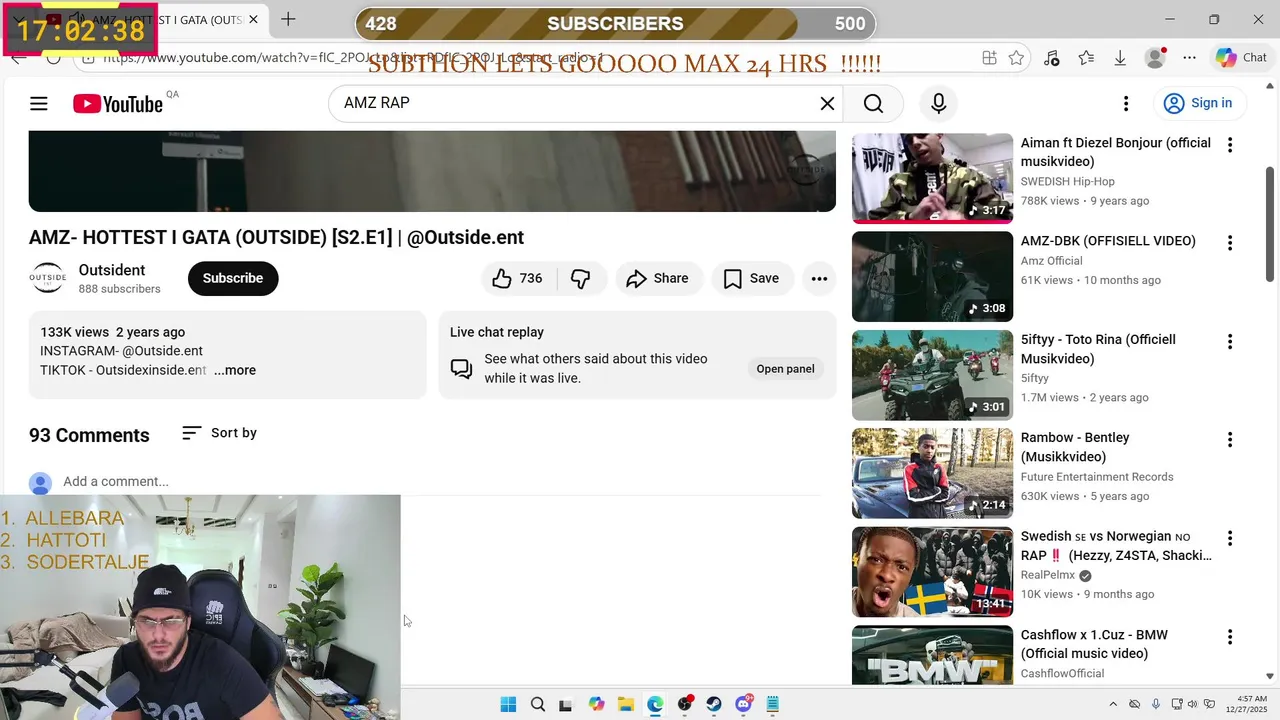Image resolution: width=1280 pixels, height=720 pixels.
Task: Open Future Entertainment Records channel
Action: [x=1097, y=477]
